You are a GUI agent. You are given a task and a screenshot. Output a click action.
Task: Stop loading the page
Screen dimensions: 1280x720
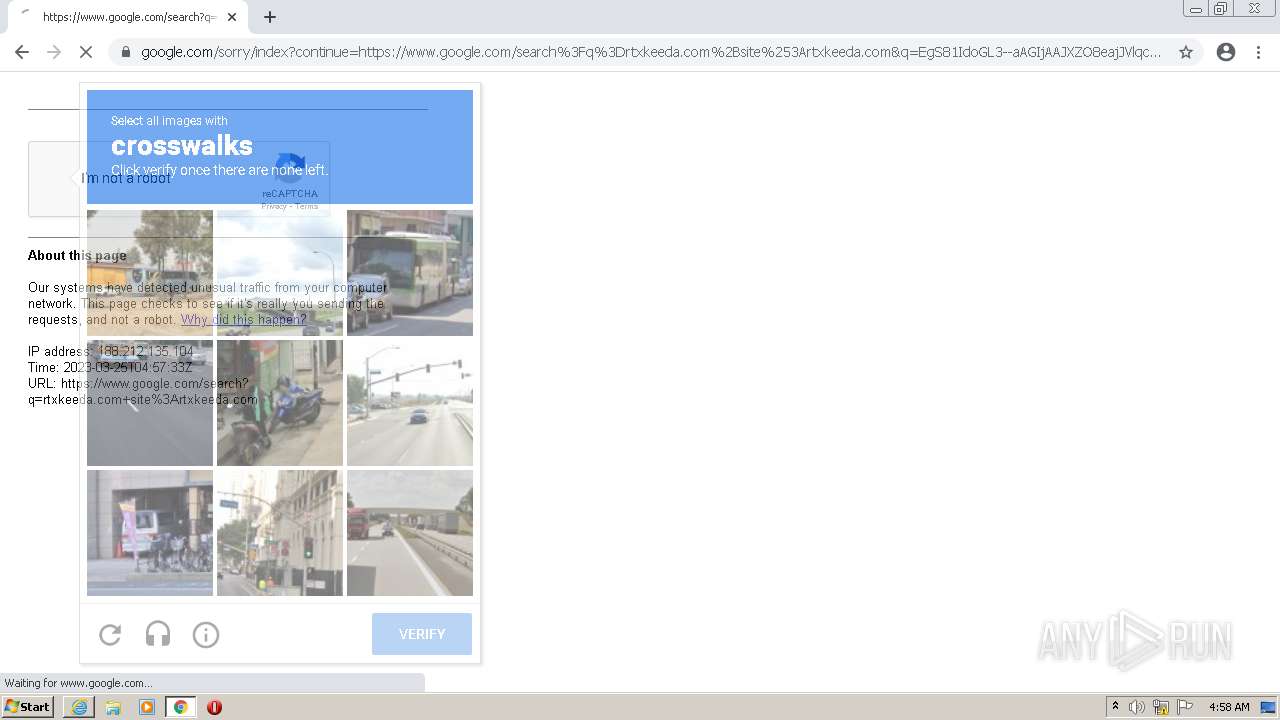(86, 52)
